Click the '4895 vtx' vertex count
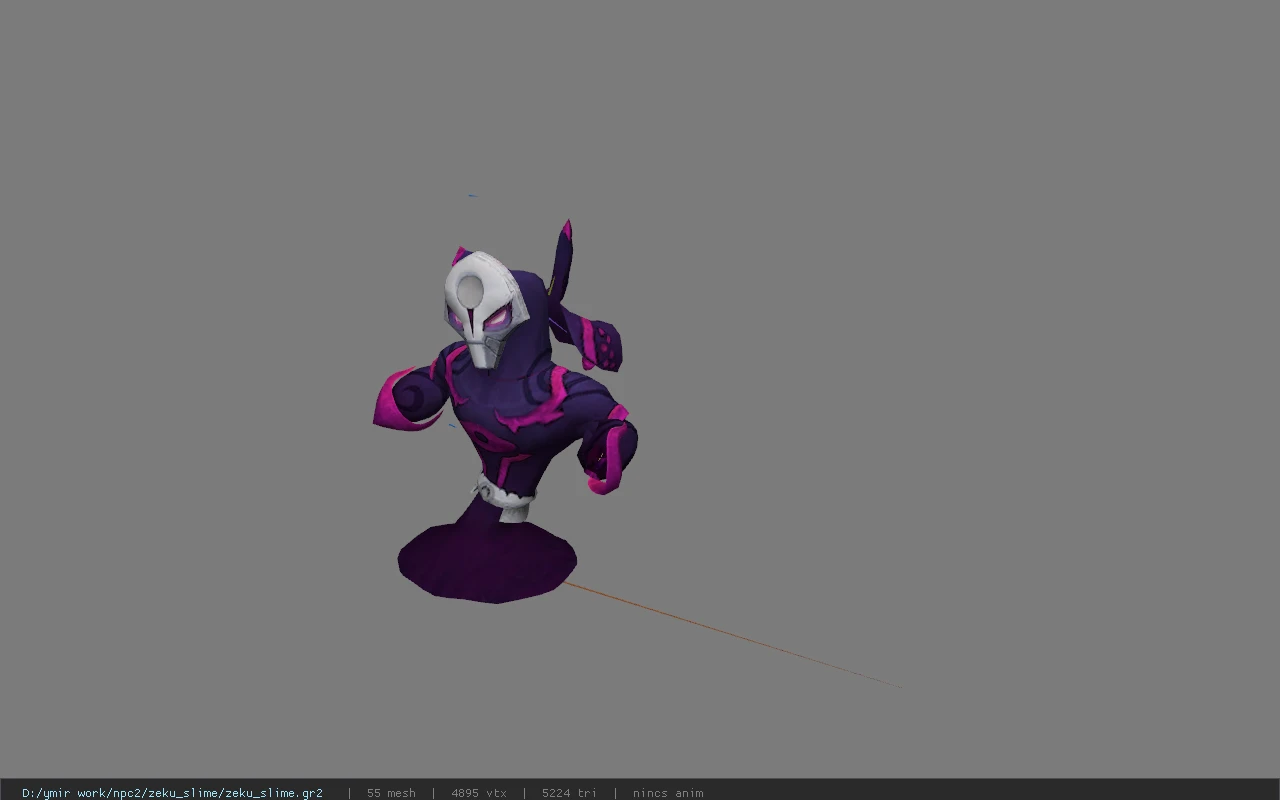The height and width of the screenshot is (800, 1280). click(479, 793)
